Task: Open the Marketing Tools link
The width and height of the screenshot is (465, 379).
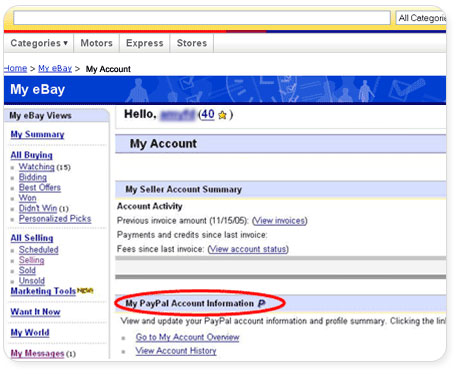Action: pyautogui.click(x=43, y=291)
